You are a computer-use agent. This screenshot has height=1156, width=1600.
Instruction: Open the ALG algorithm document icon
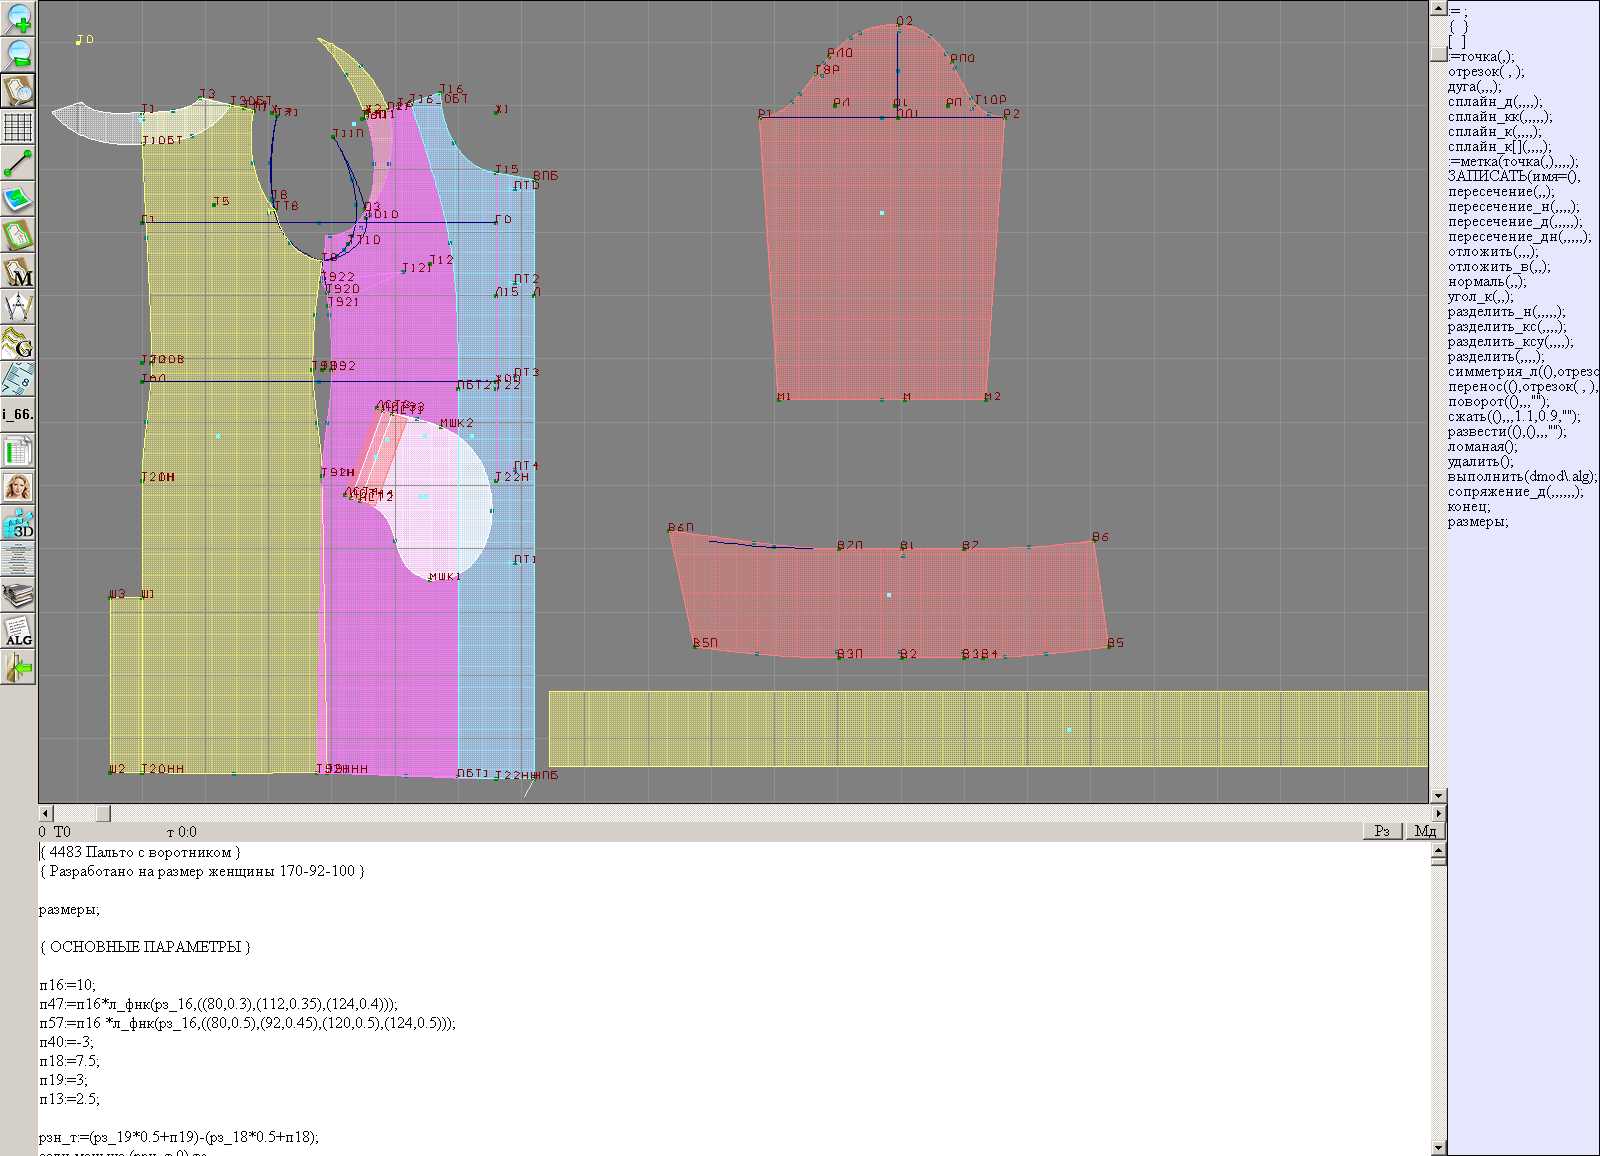coord(18,632)
